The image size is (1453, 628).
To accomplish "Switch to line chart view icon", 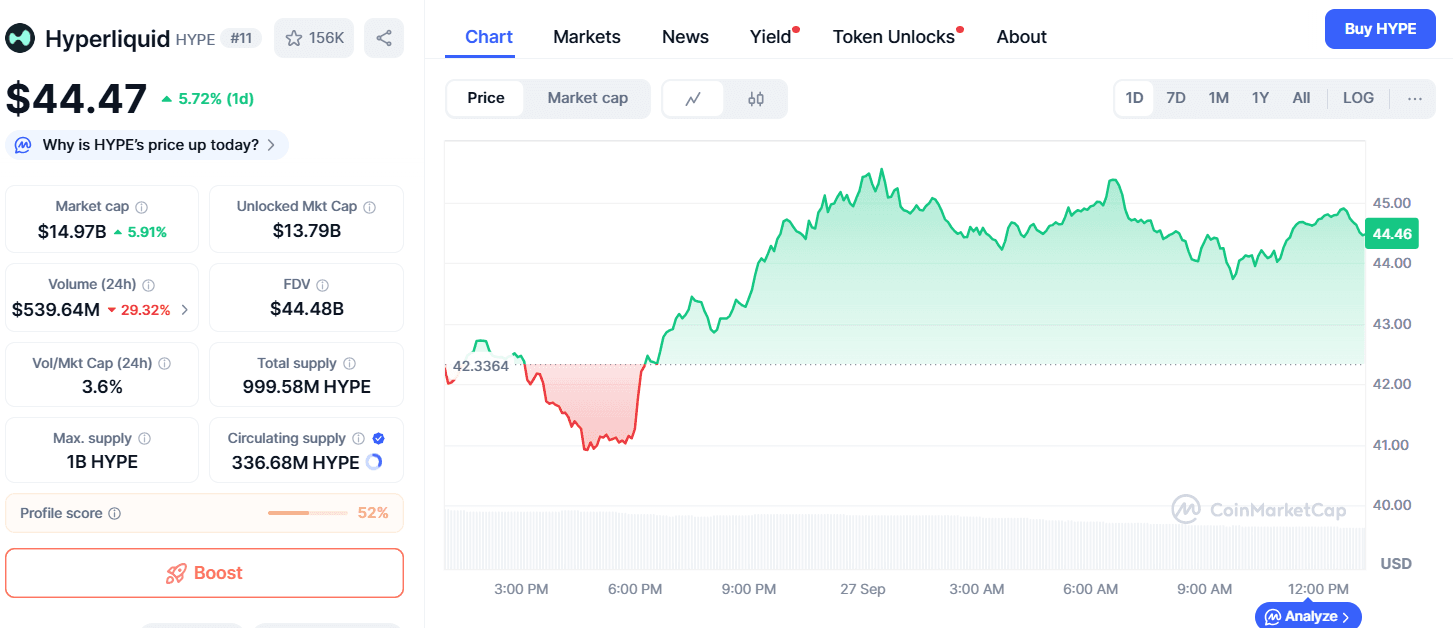I will click(x=693, y=99).
